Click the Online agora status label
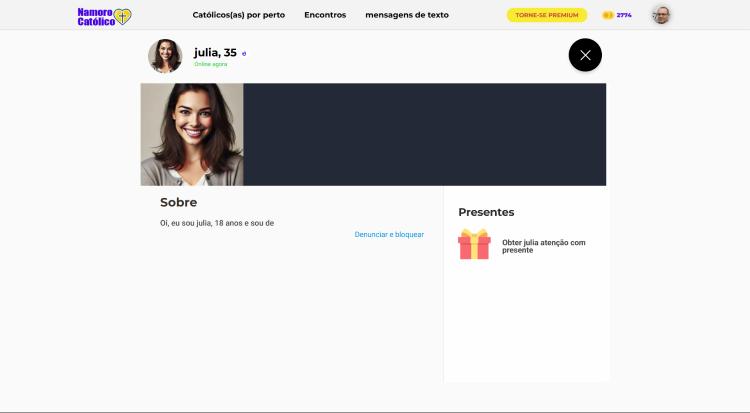Viewport: 750px width, 413px height. pyautogui.click(x=210, y=64)
